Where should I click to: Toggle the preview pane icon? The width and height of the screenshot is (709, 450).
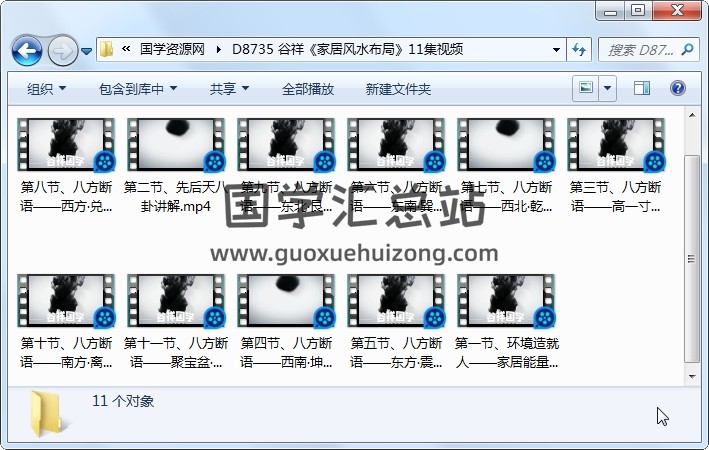tap(642, 89)
